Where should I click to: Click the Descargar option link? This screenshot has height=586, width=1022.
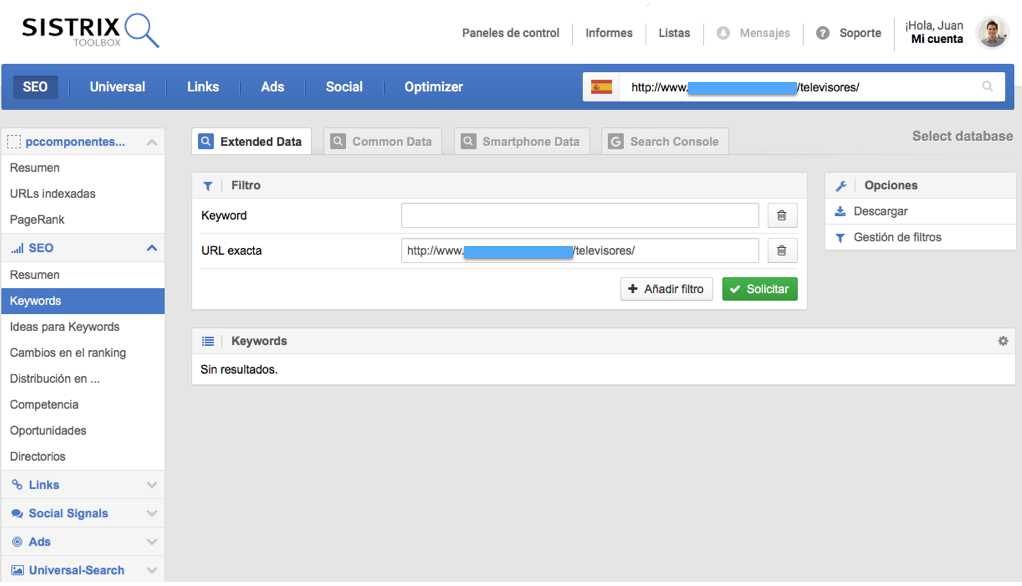[x=880, y=212]
